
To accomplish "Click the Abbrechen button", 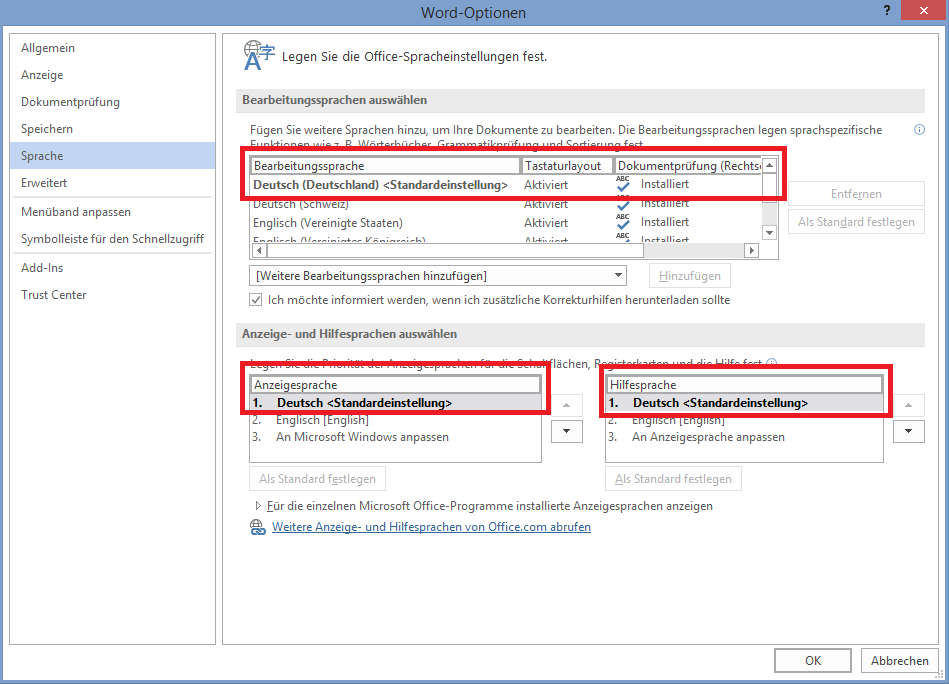I will click(x=899, y=660).
